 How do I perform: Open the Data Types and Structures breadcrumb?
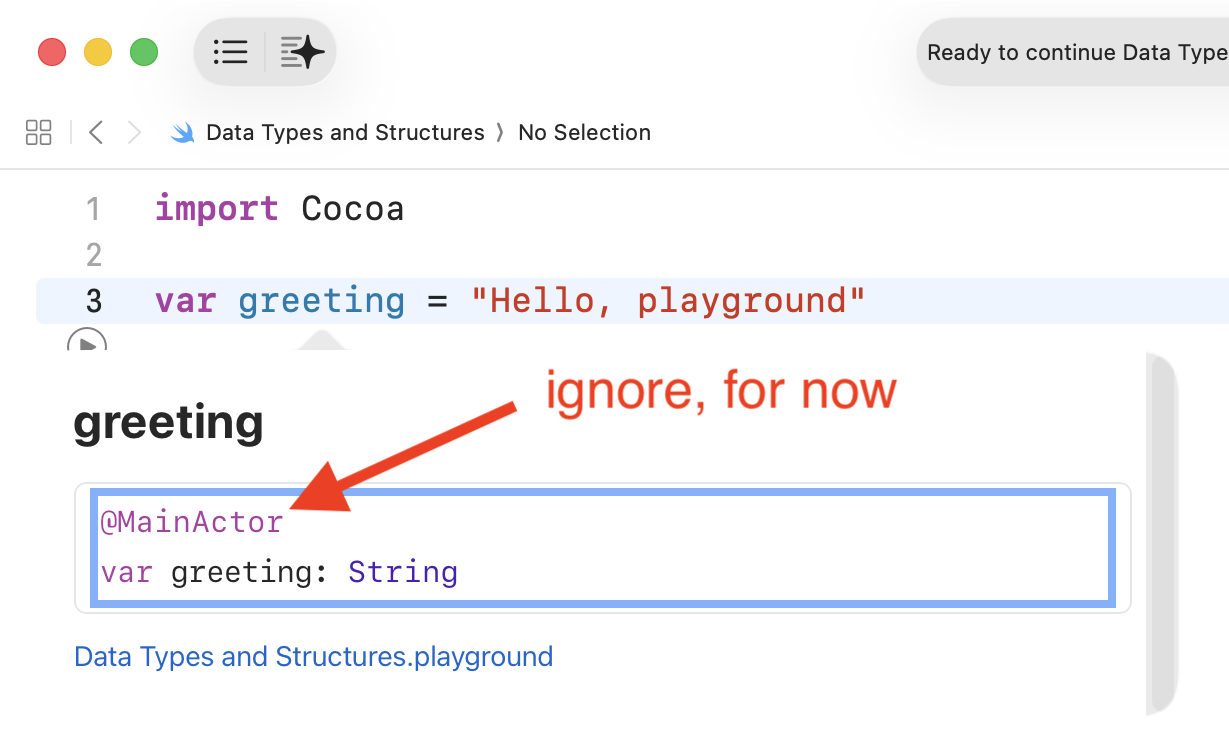344,132
